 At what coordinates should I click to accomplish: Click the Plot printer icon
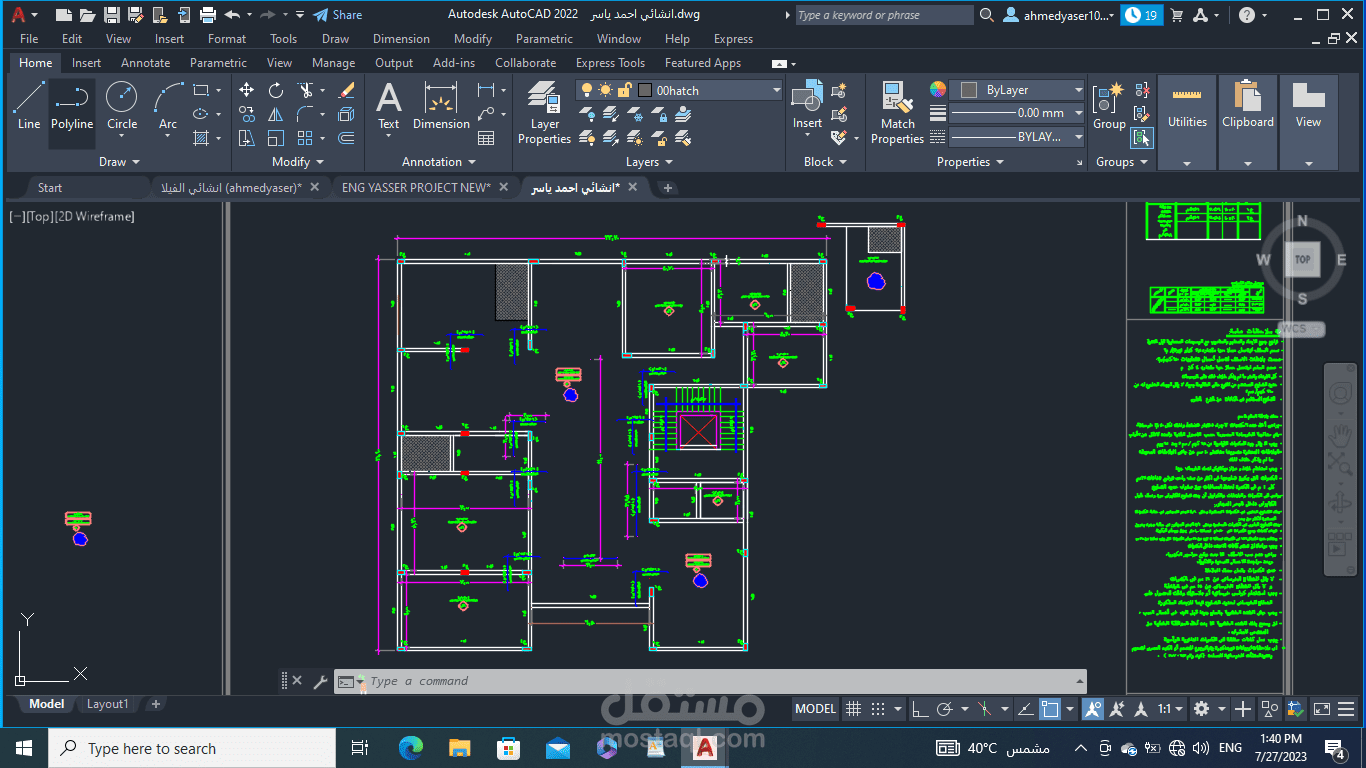[208, 15]
